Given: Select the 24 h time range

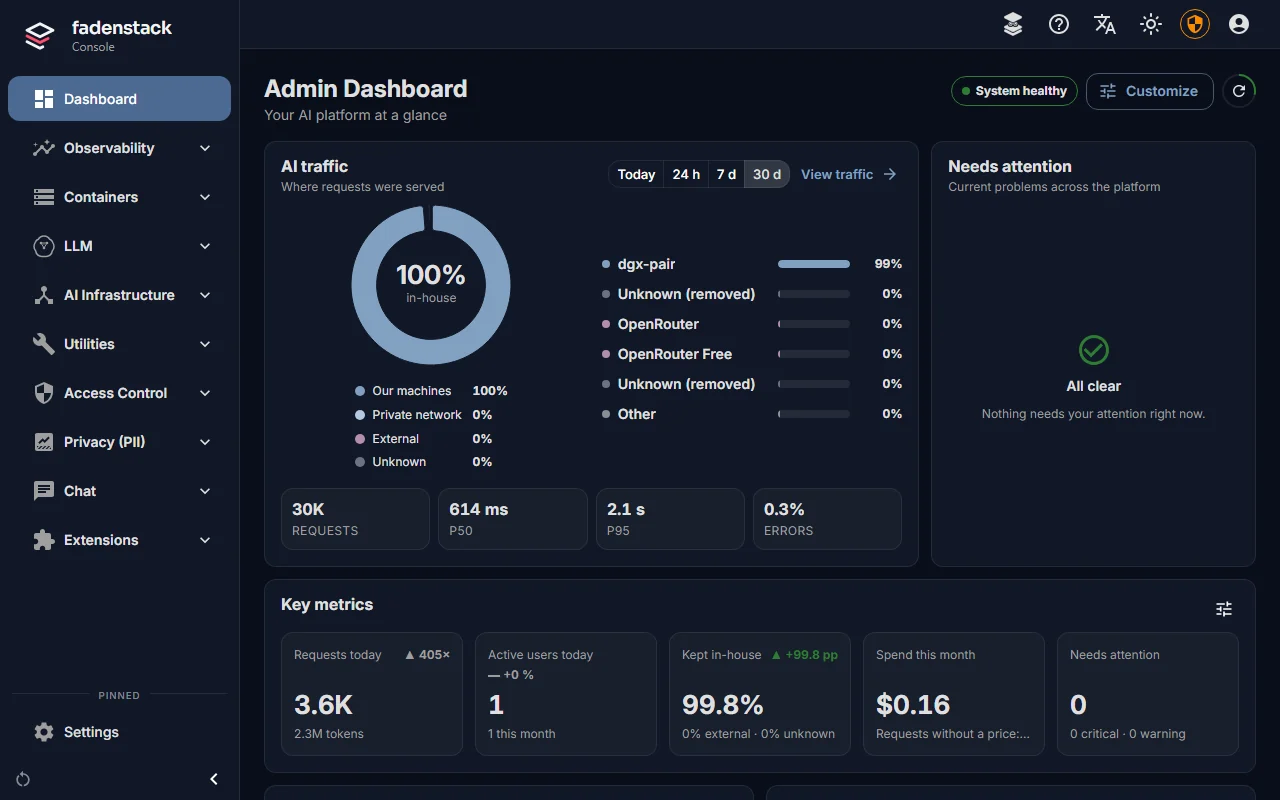Looking at the screenshot, I should (686, 174).
